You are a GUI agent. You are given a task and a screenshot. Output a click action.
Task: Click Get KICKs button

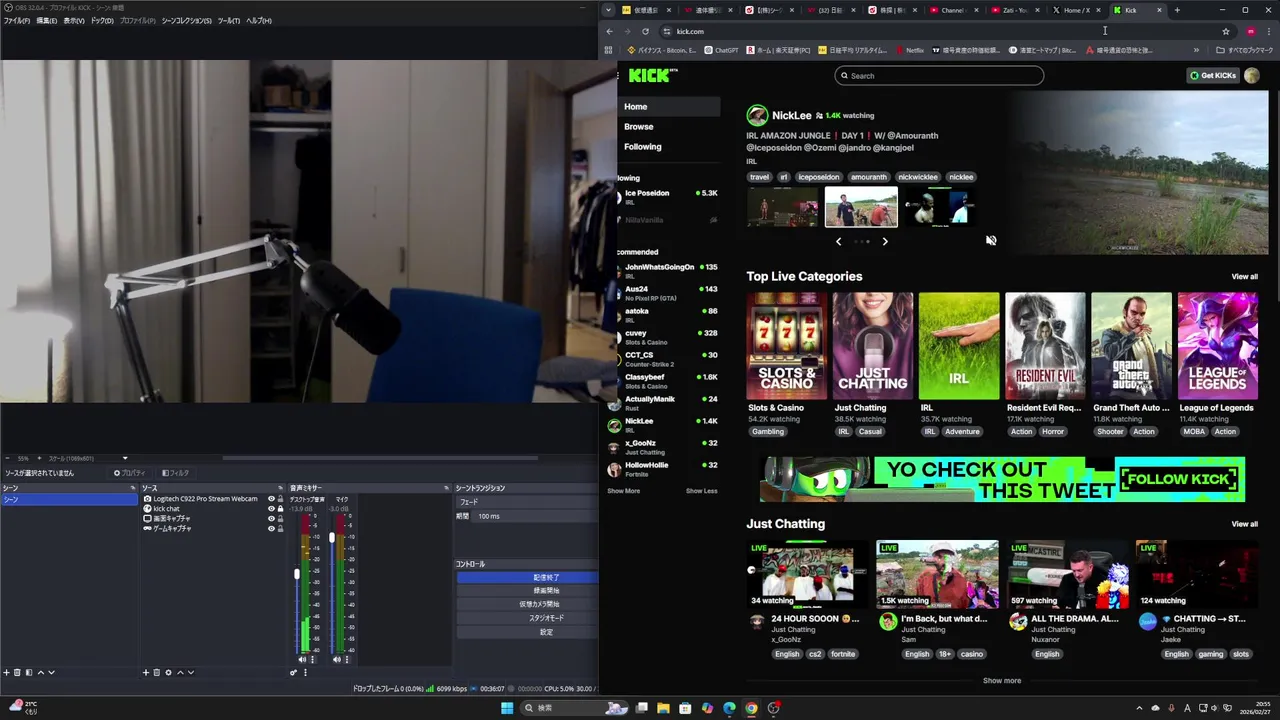(1212, 75)
